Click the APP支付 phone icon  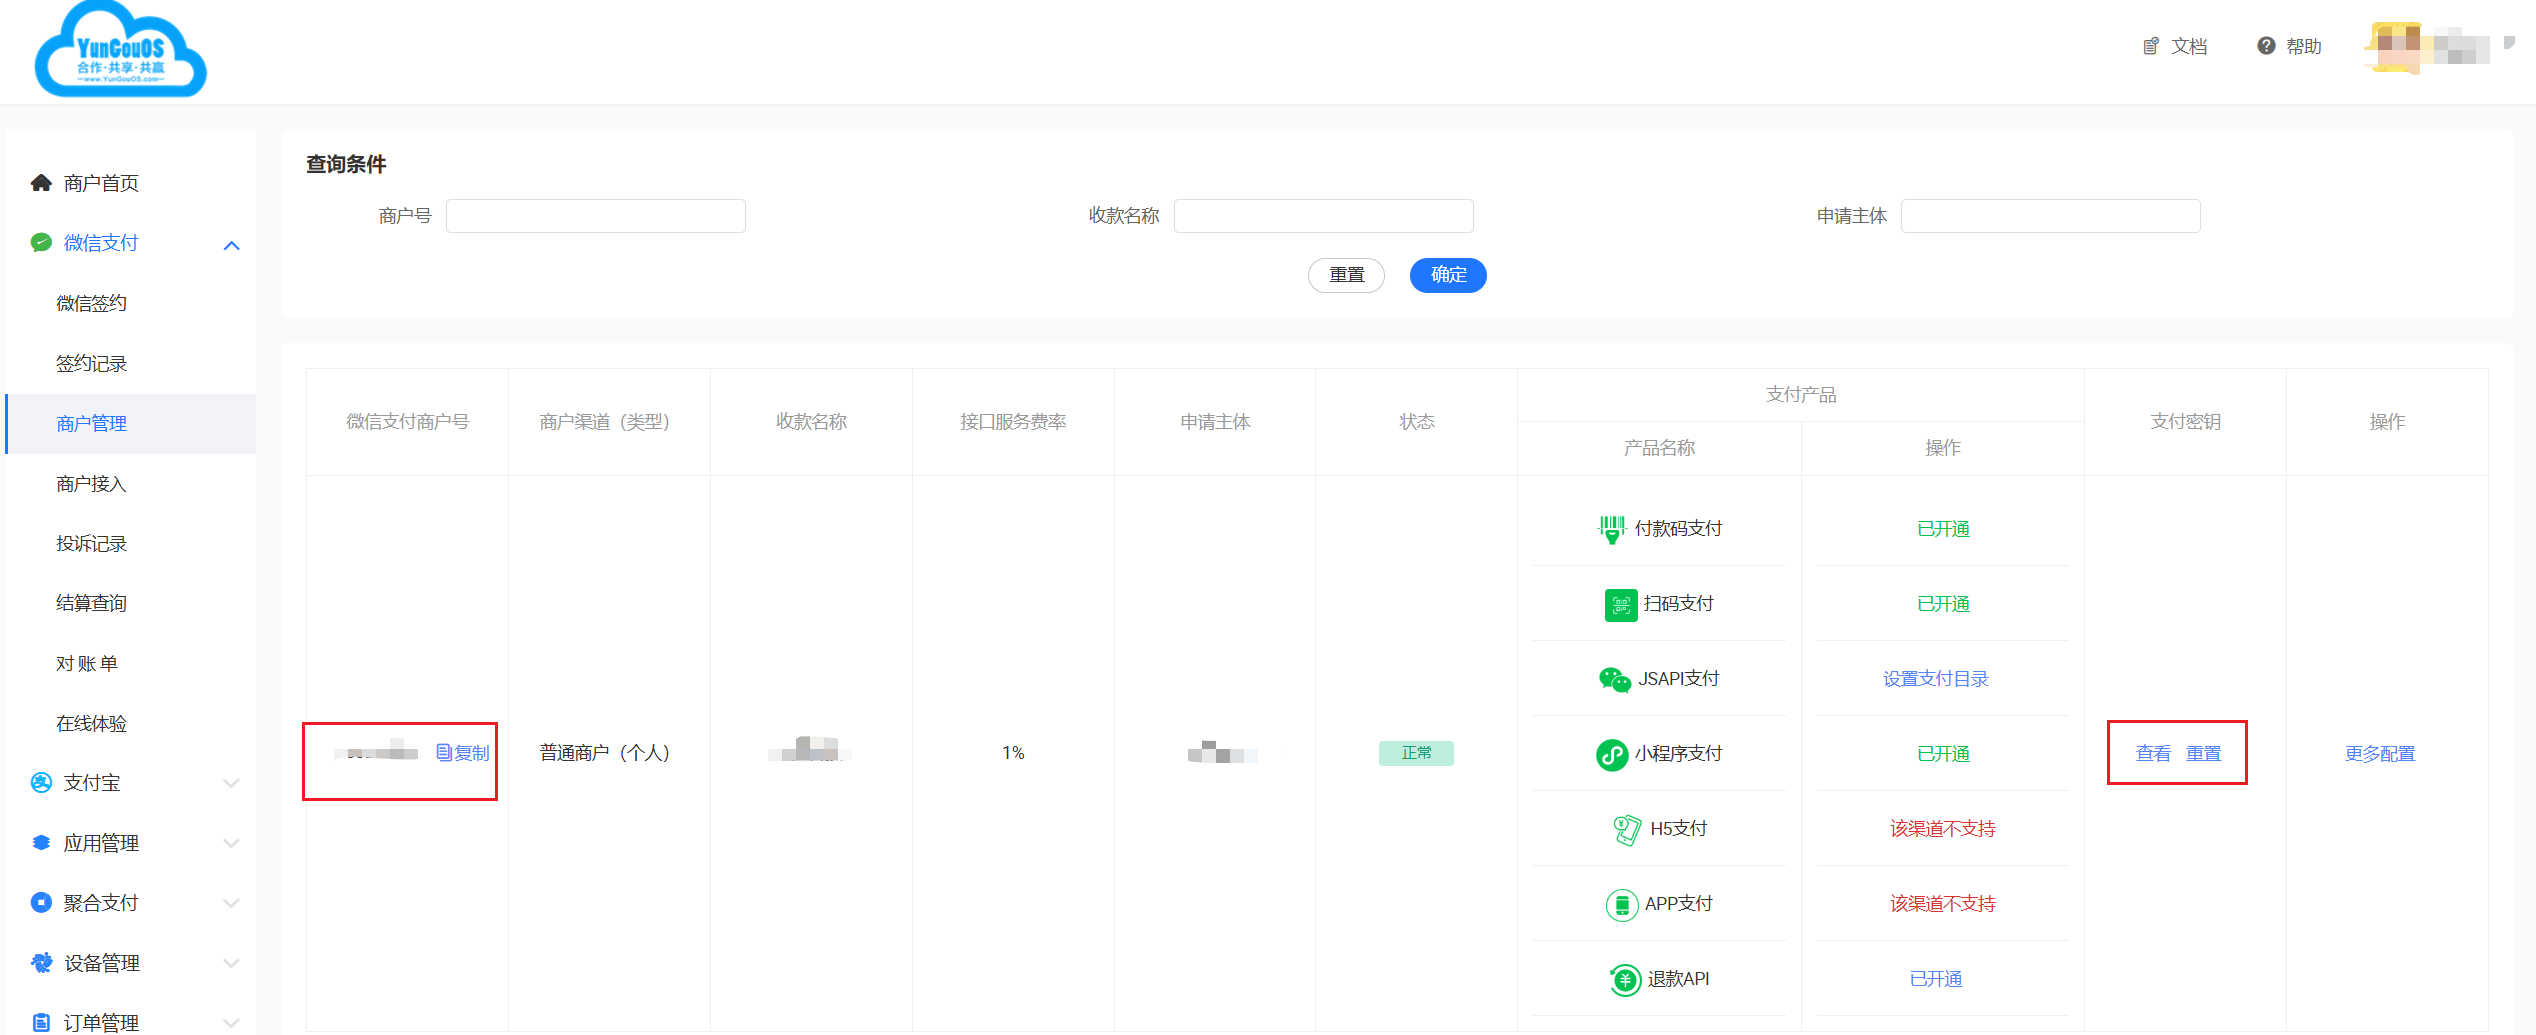tap(1621, 904)
